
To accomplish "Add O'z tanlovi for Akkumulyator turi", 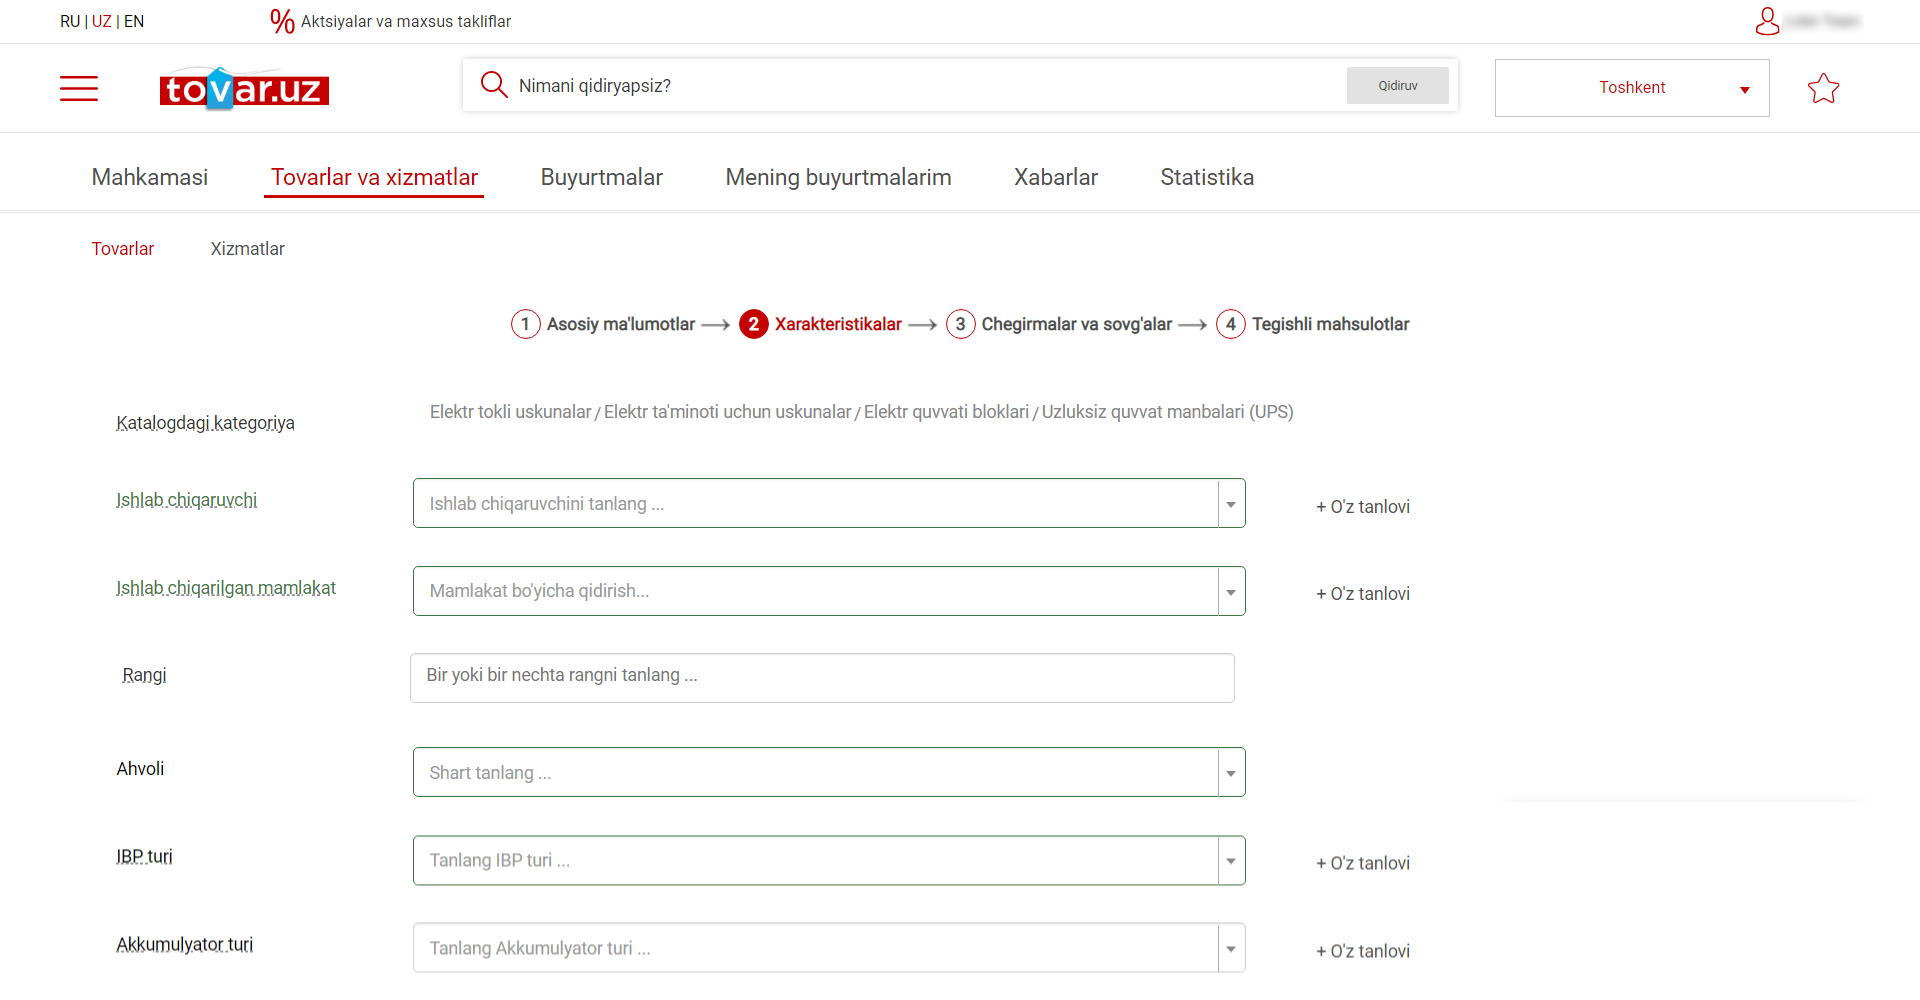I will click(1363, 951).
